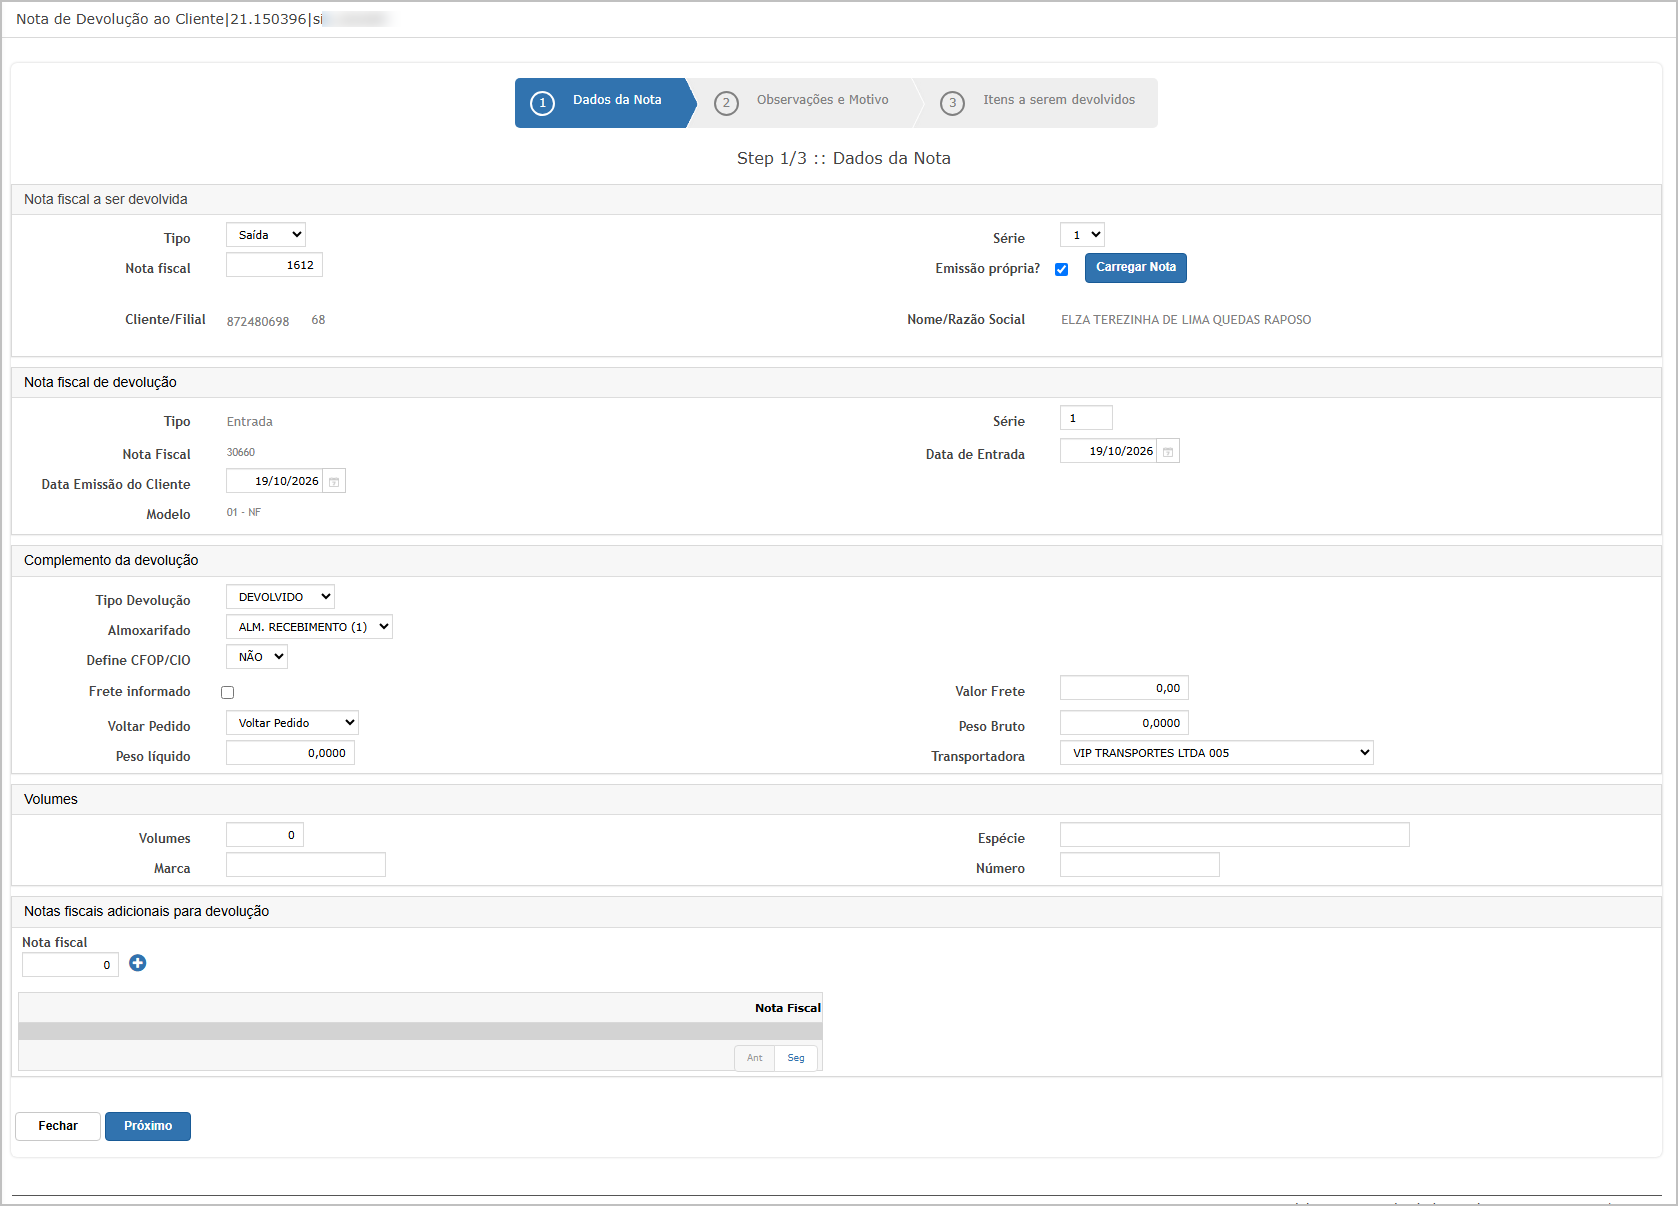Focus the Número field

1140,865
